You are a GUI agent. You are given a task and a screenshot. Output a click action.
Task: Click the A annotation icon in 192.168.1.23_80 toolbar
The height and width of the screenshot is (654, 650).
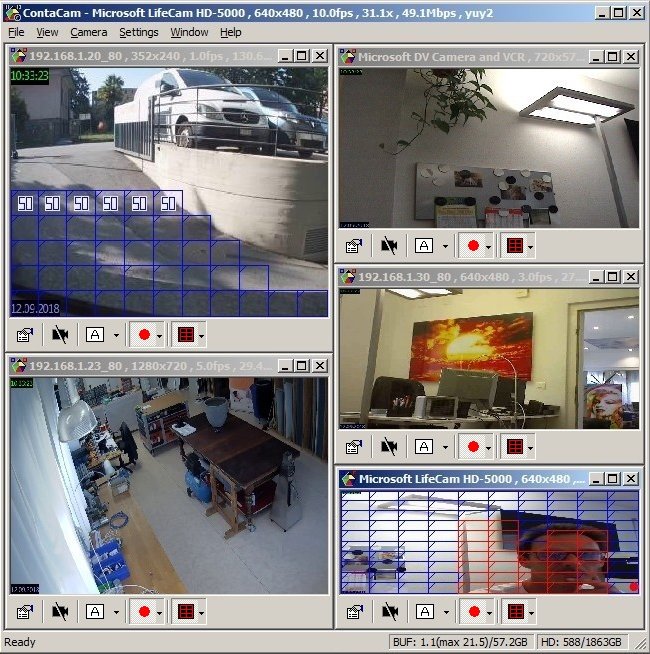[x=95, y=612]
